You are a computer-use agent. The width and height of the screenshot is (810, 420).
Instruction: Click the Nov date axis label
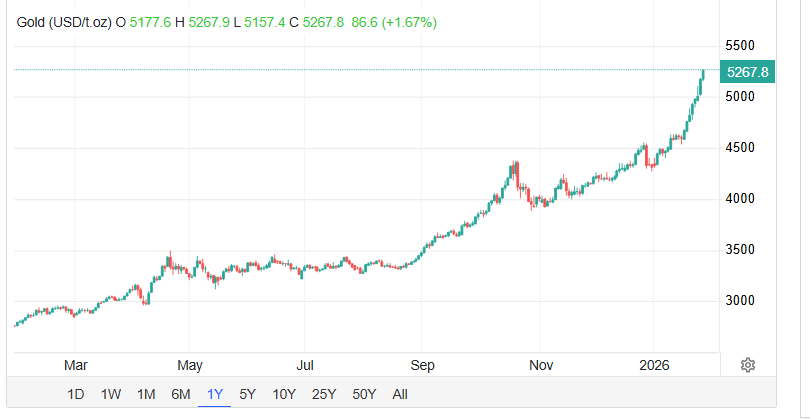(541, 365)
